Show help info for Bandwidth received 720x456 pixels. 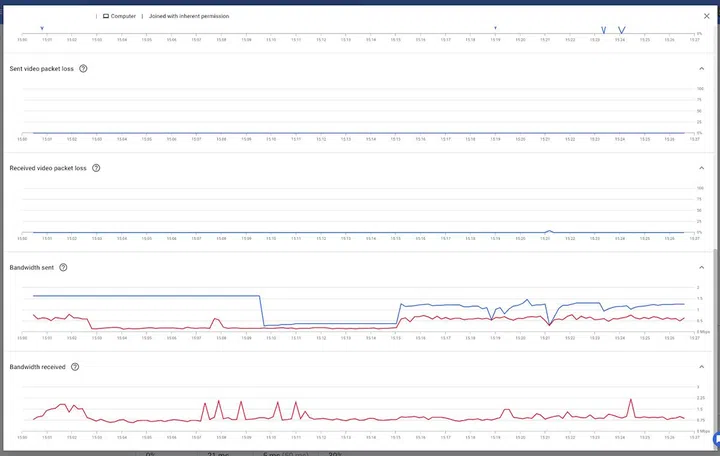[75, 367]
